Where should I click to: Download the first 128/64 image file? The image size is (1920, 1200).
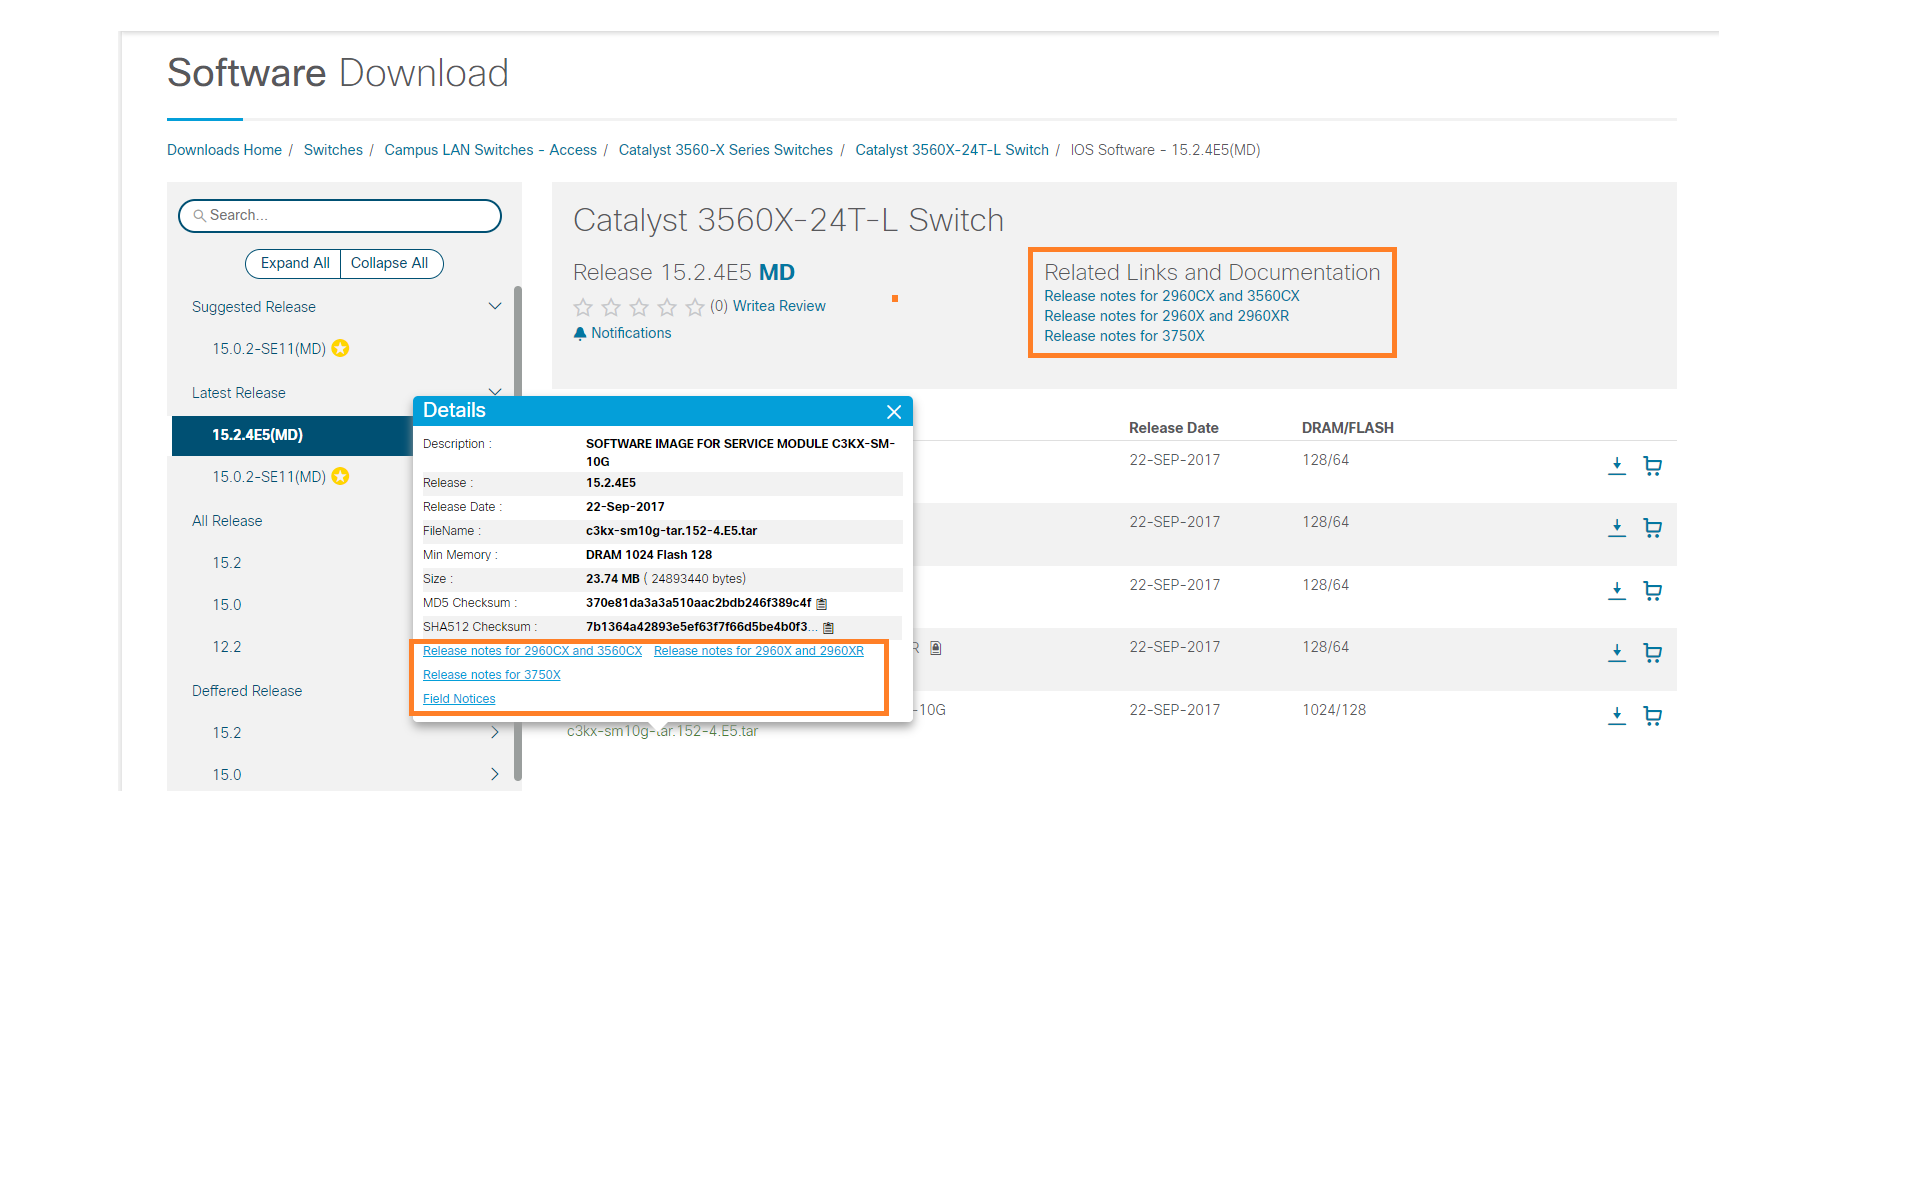[x=1617, y=466]
